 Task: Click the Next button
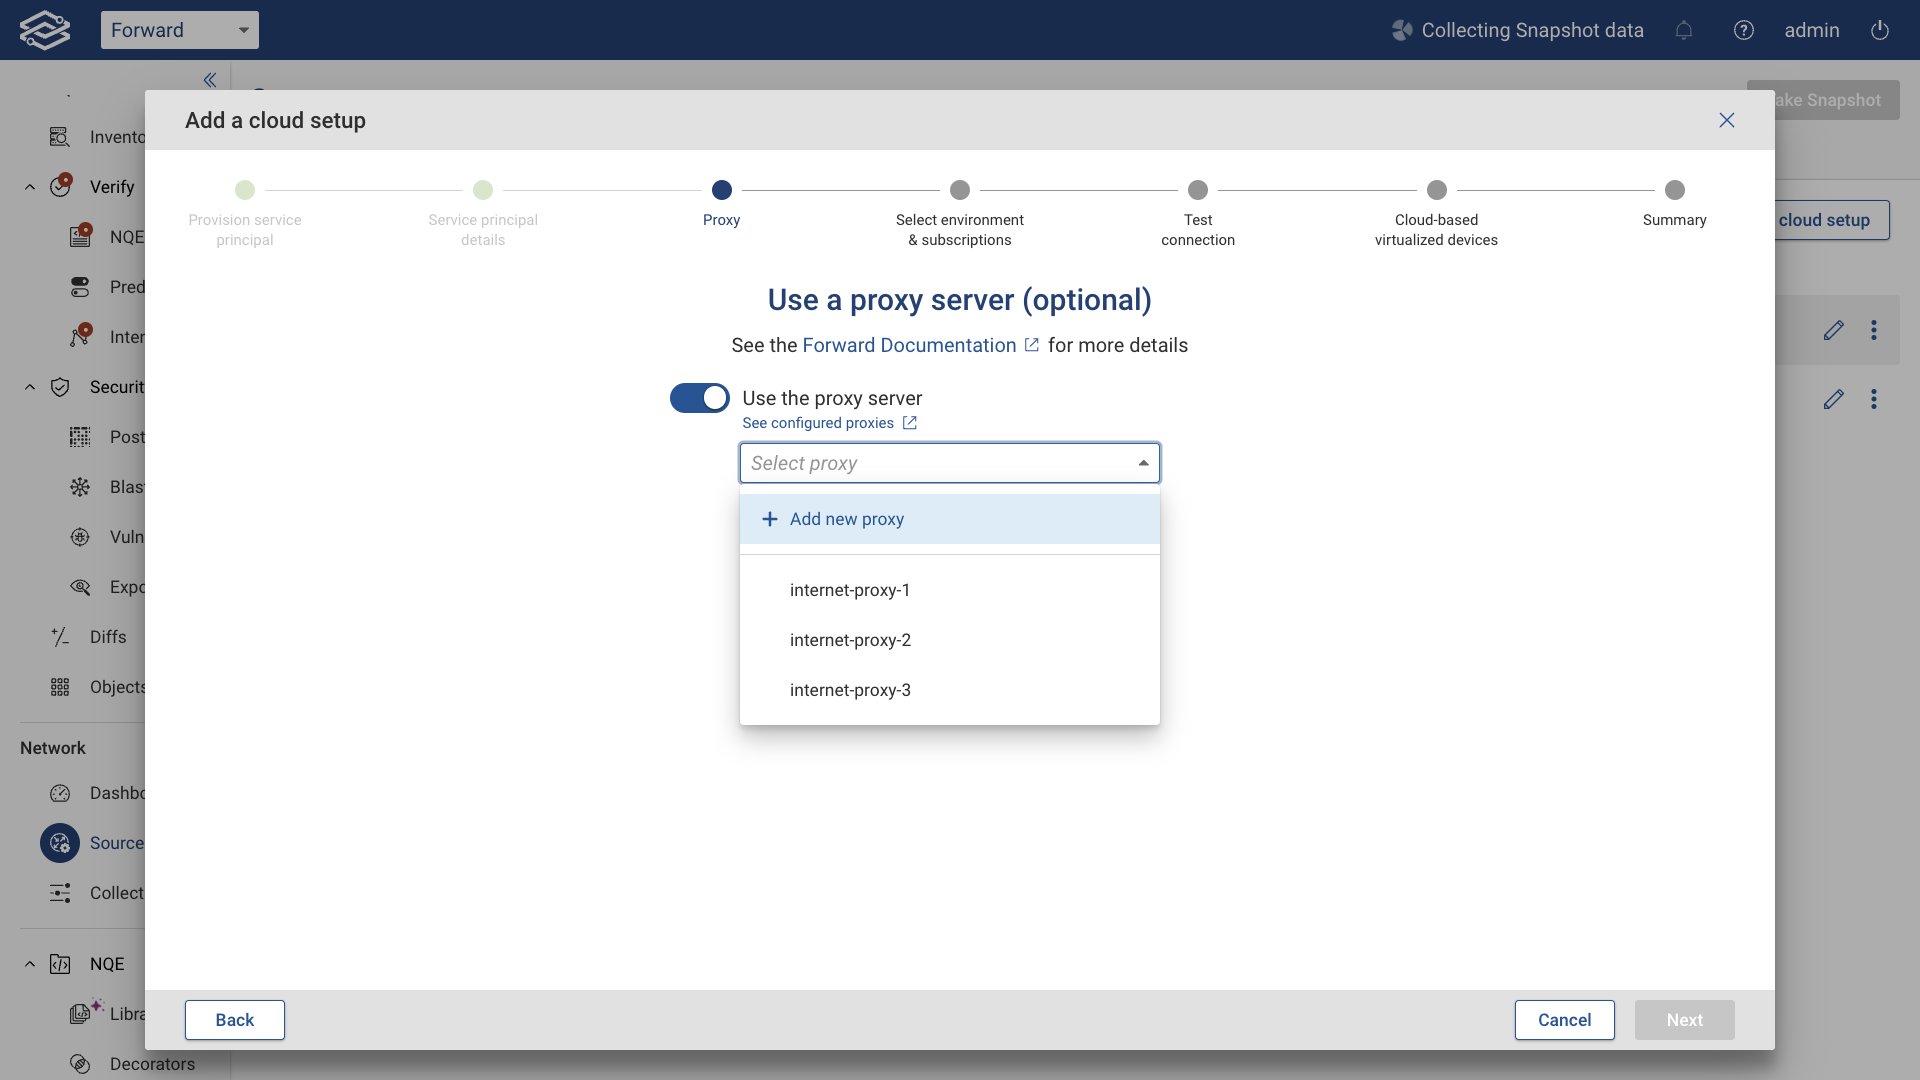coord(1684,1020)
